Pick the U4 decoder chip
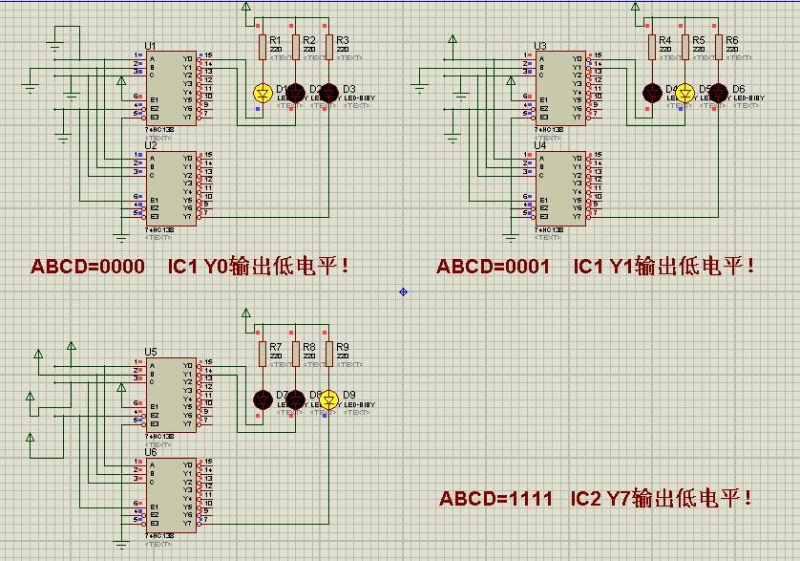Image resolution: width=800 pixels, height=561 pixels. tap(560, 186)
